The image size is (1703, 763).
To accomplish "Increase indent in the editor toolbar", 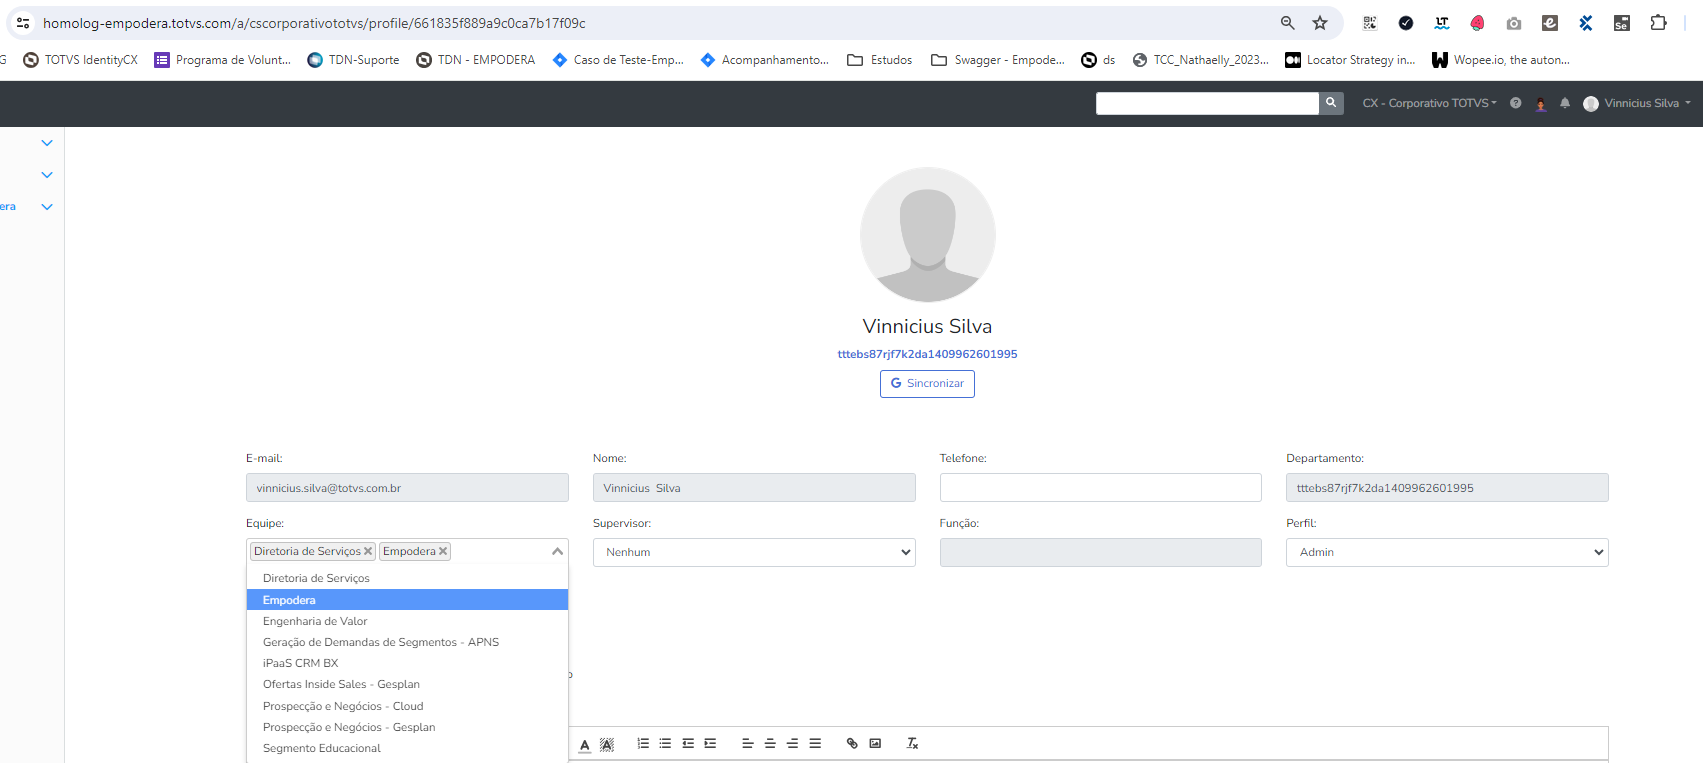I will 710,743.
